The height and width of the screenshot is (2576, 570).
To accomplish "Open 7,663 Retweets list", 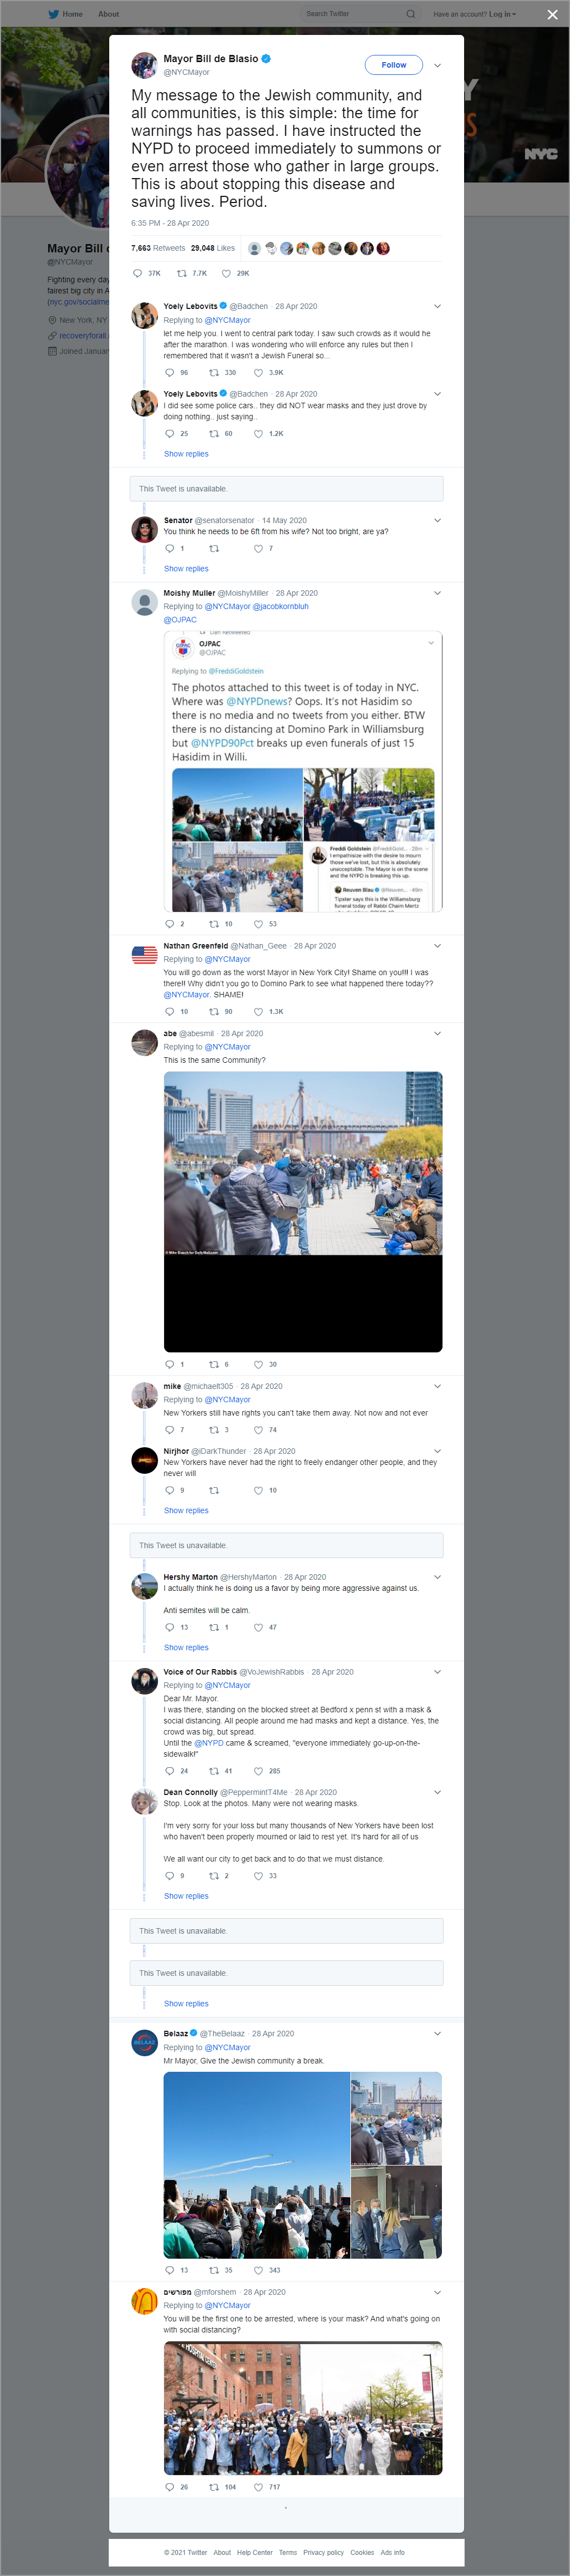I will (x=158, y=248).
